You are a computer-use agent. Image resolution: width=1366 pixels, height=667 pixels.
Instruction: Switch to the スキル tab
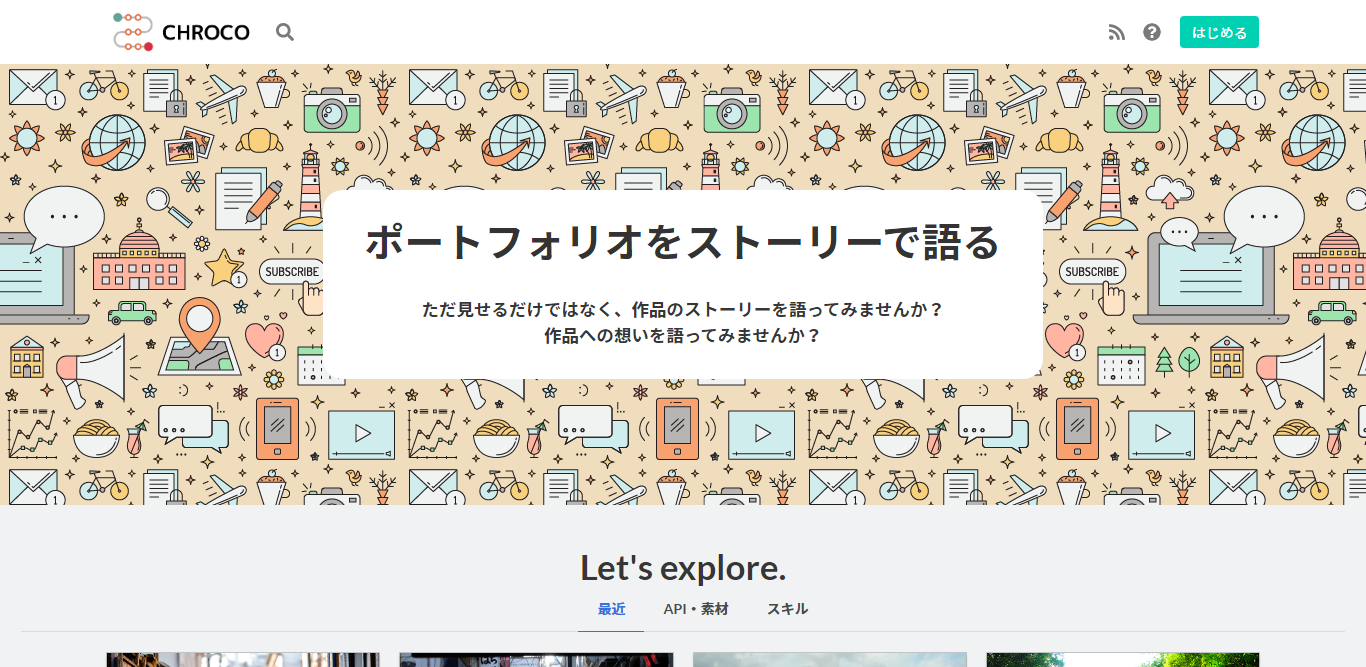(x=787, y=609)
